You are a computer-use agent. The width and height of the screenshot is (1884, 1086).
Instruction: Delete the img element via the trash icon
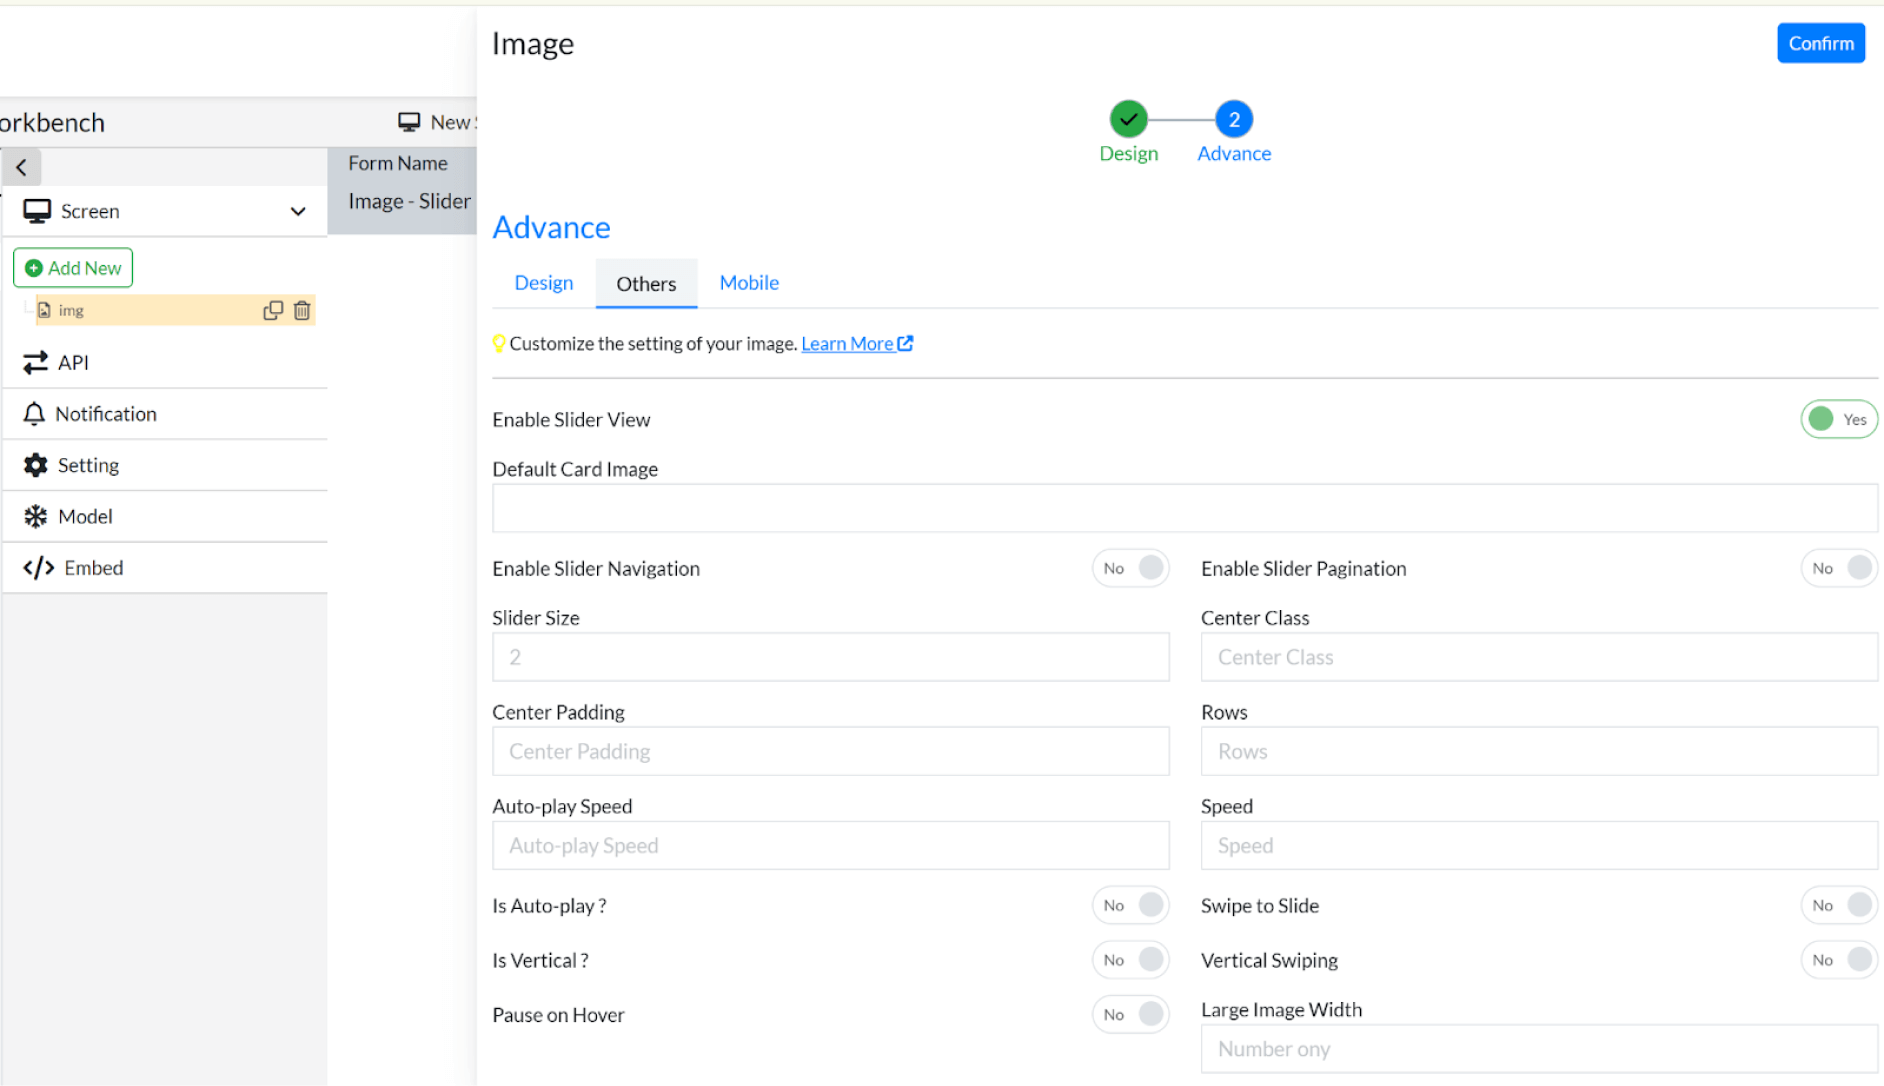coord(302,310)
